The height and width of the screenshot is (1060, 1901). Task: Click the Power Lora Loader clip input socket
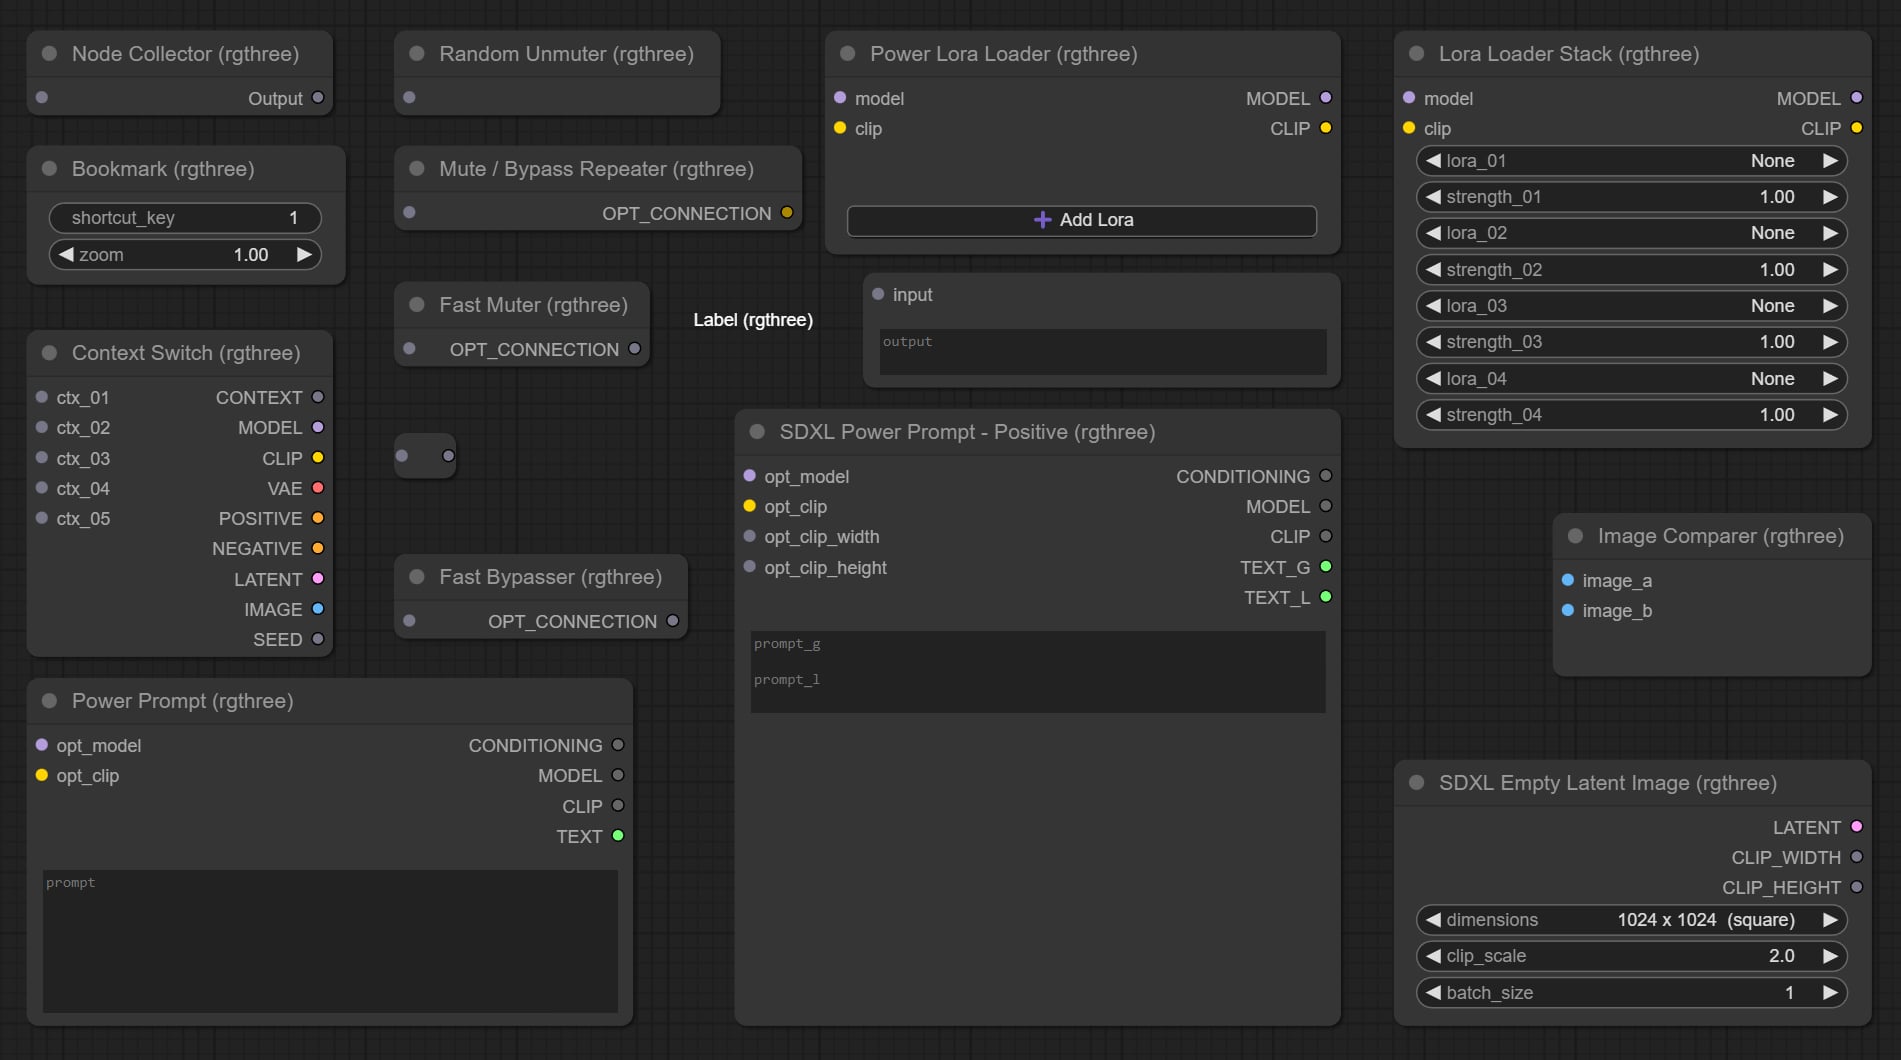[x=840, y=128]
